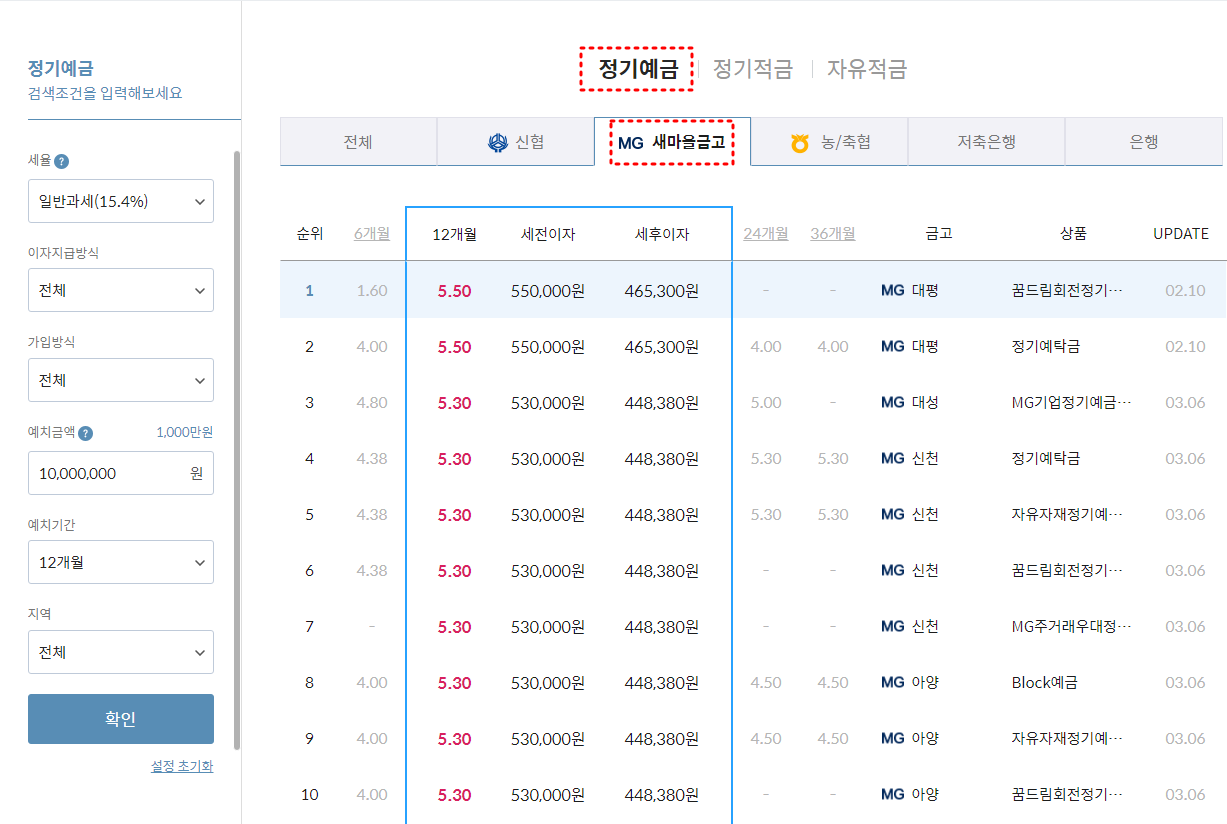Click the MG logo in the 대성 row
The height and width of the screenshot is (824, 1227).
tap(892, 403)
